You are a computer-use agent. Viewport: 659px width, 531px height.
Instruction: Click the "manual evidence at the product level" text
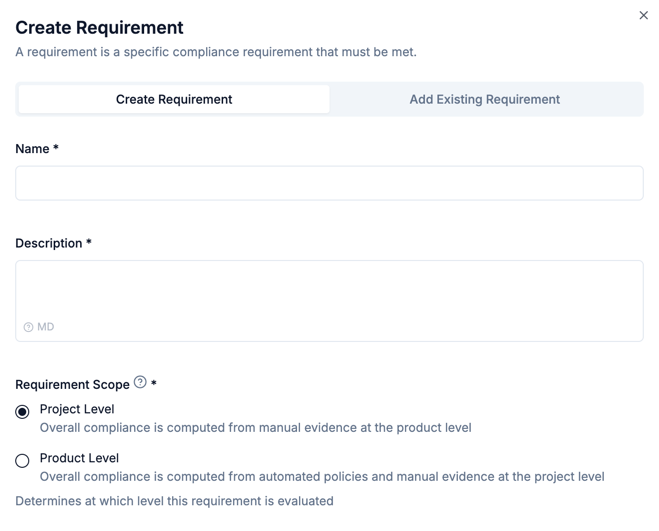365,428
